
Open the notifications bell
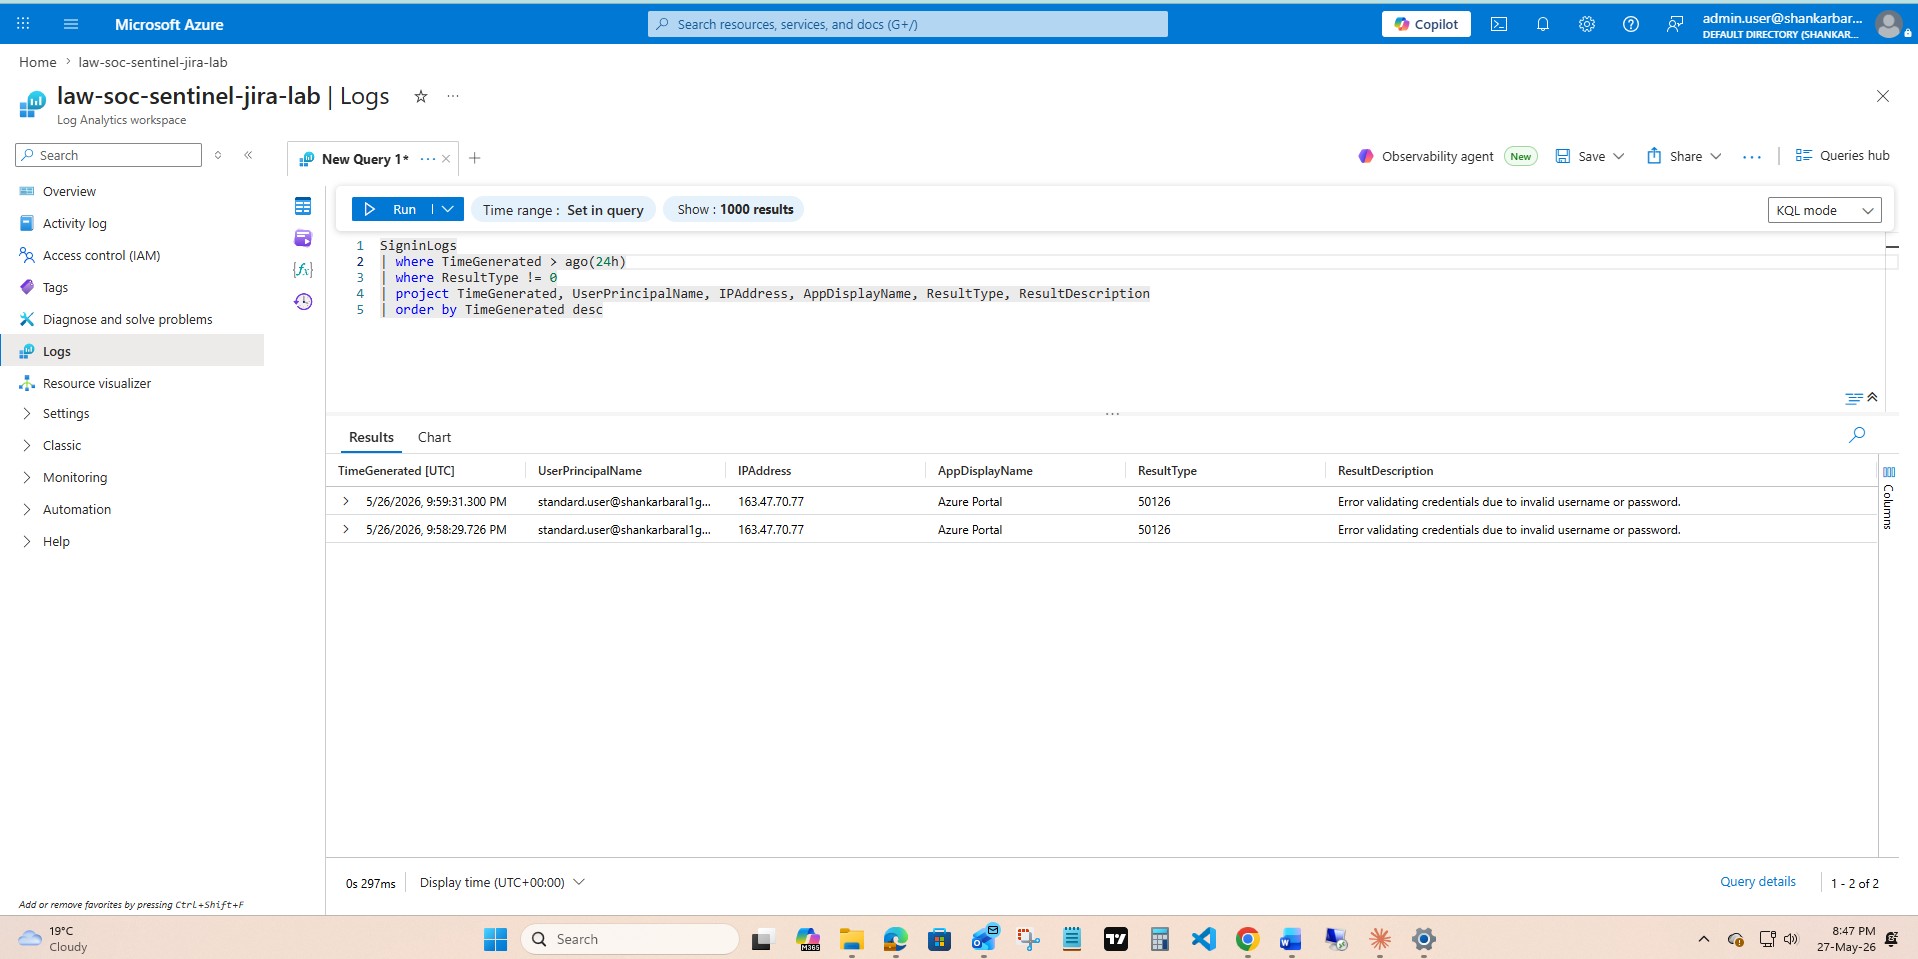point(1542,24)
